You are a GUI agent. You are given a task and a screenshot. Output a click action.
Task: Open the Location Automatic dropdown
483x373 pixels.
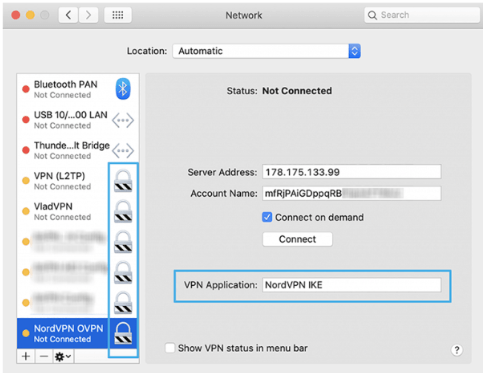[266, 51]
